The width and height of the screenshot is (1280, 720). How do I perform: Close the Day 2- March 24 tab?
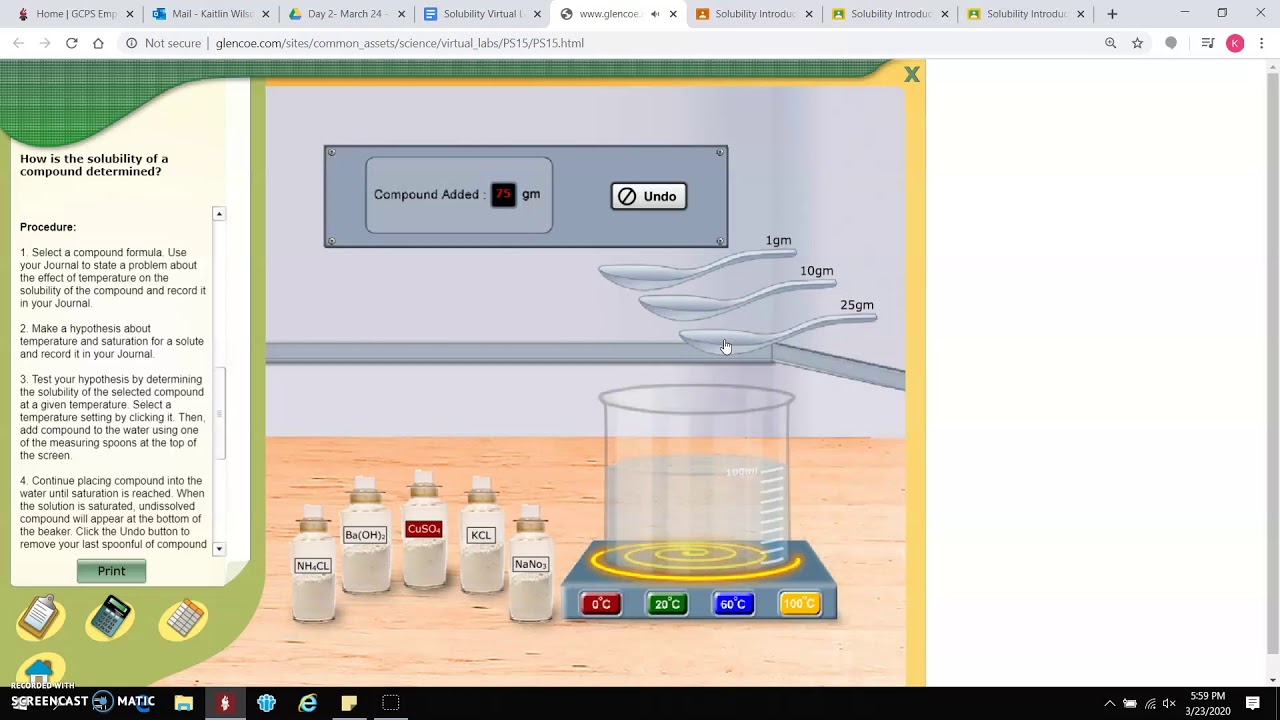[x=402, y=14]
